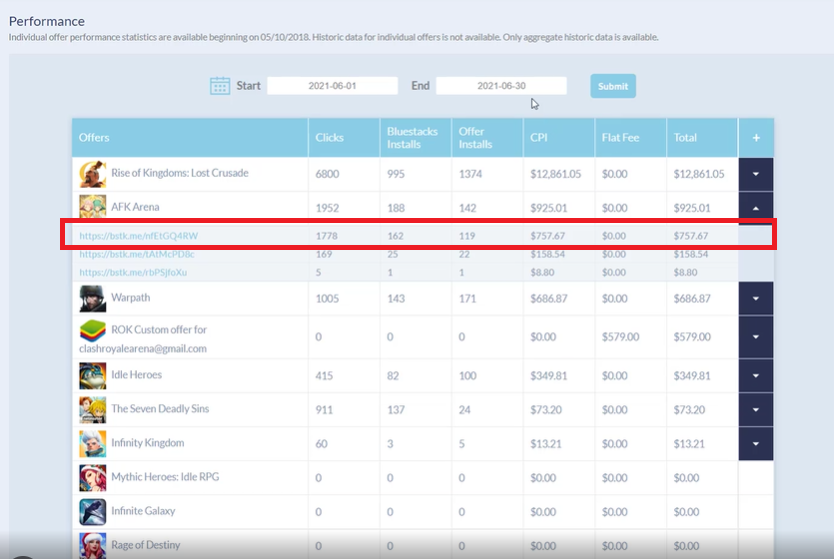Click BlueStacks icon for ROK Custom offer
The height and width of the screenshot is (559, 834).
point(93,330)
